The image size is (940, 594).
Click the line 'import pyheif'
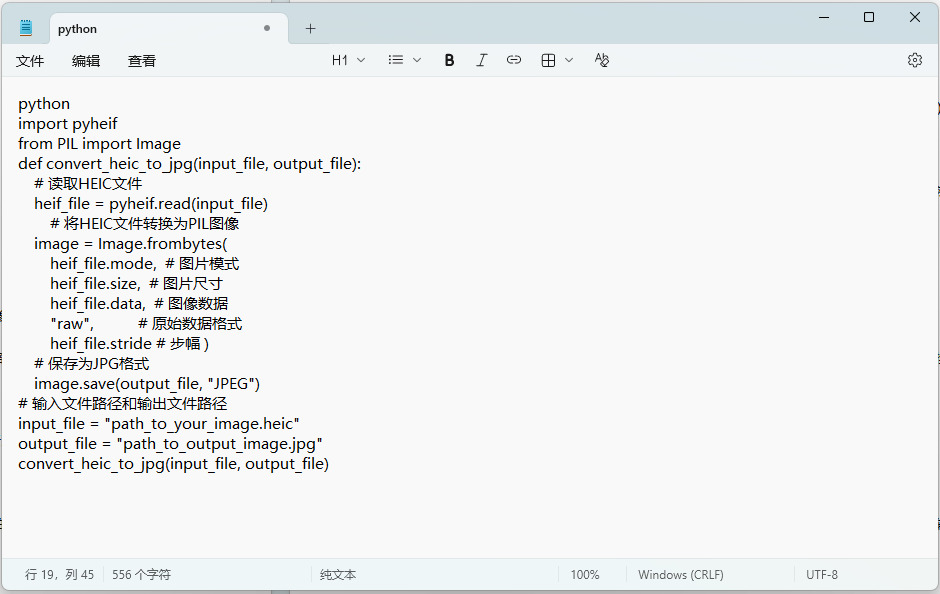[x=68, y=123]
